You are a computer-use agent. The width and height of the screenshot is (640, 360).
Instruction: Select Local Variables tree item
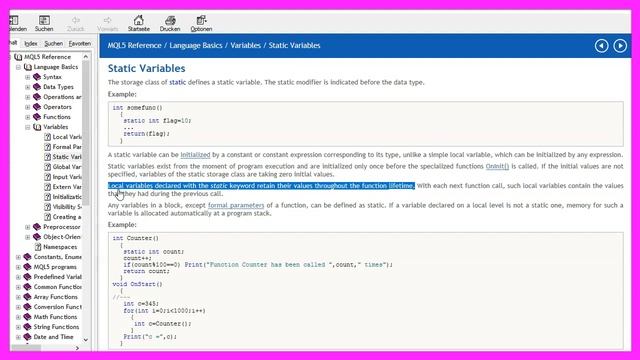click(67, 137)
